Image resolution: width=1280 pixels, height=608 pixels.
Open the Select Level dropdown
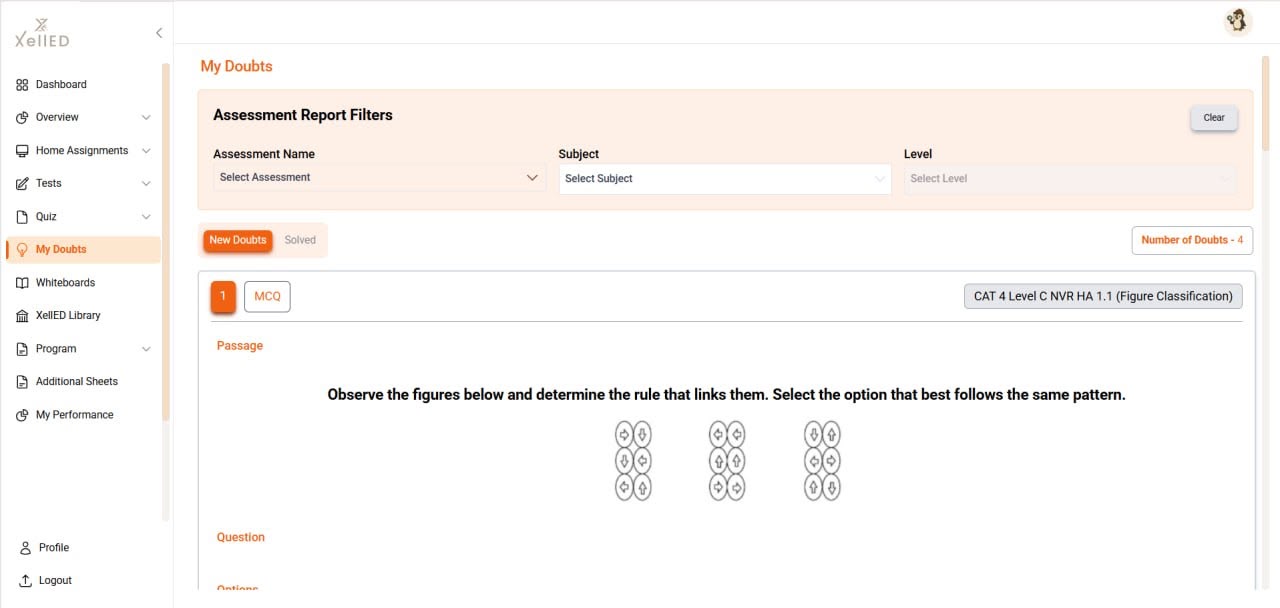1070,179
